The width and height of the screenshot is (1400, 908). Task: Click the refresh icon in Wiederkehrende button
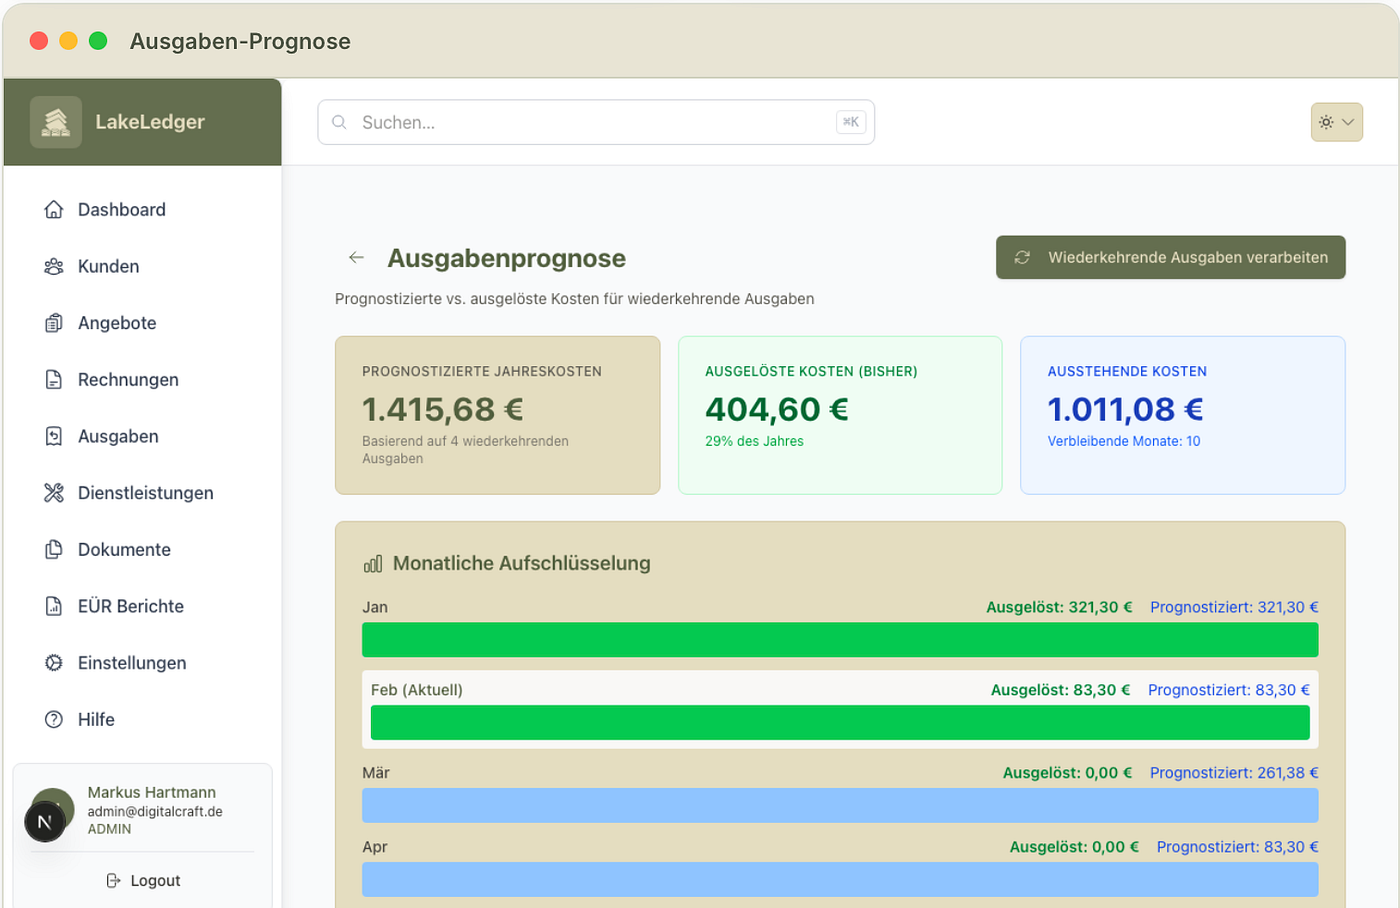pyautogui.click(x=1022, y=258)
